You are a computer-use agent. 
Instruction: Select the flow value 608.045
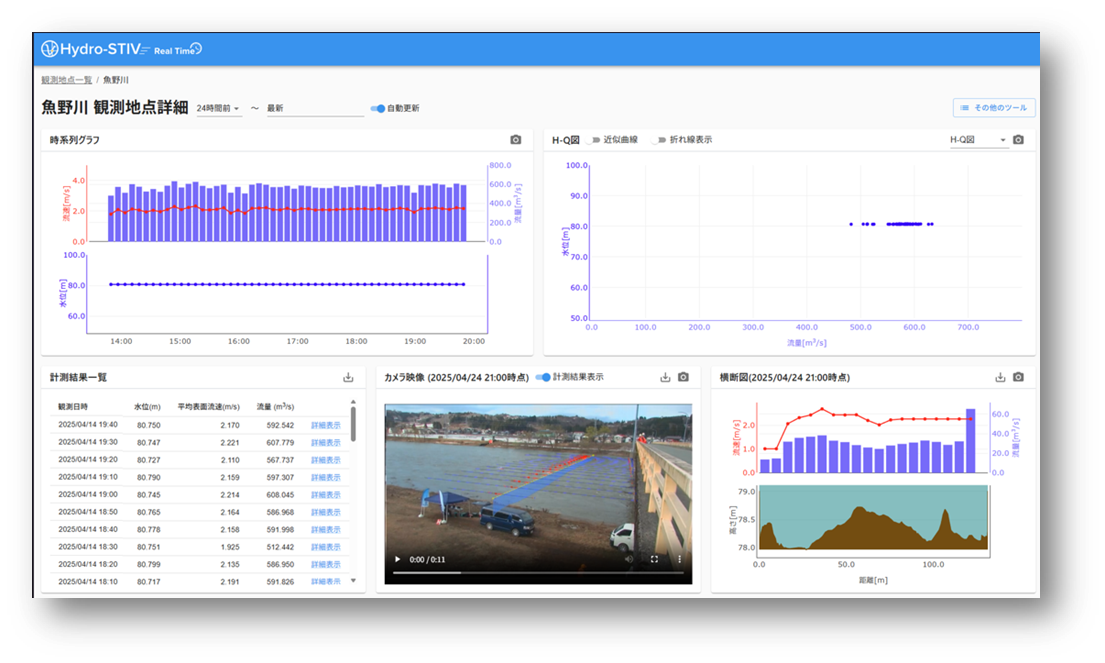(x=280, y=495)
